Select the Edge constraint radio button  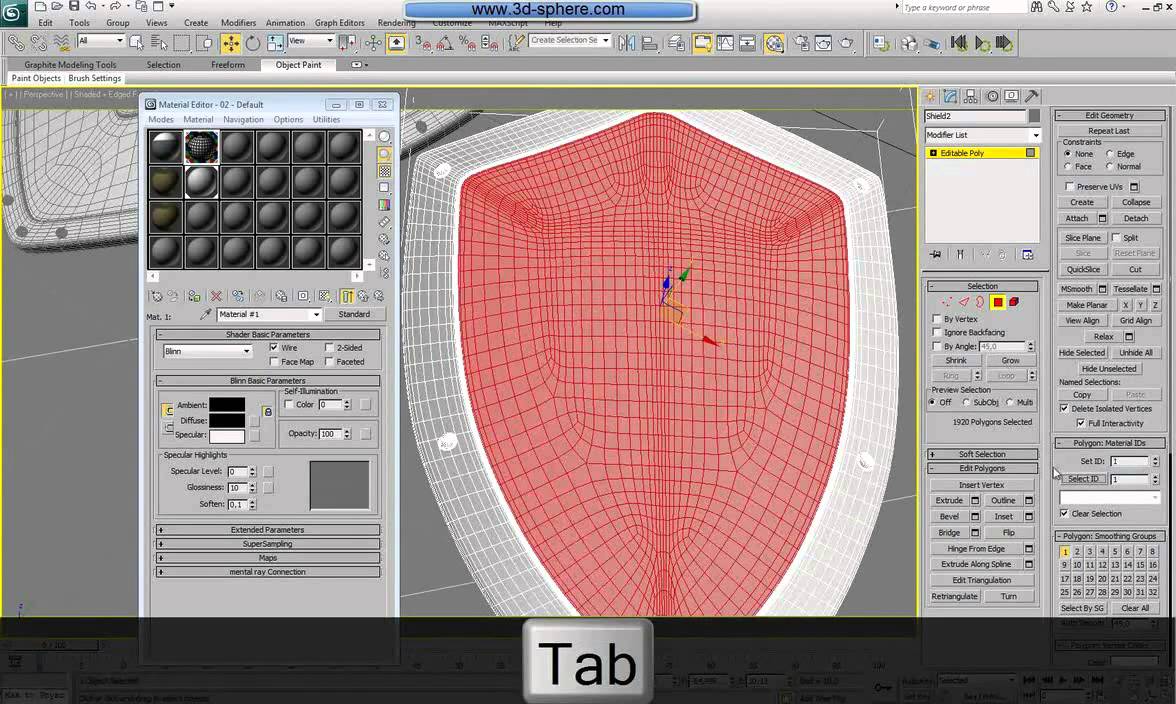[1110, 154]
